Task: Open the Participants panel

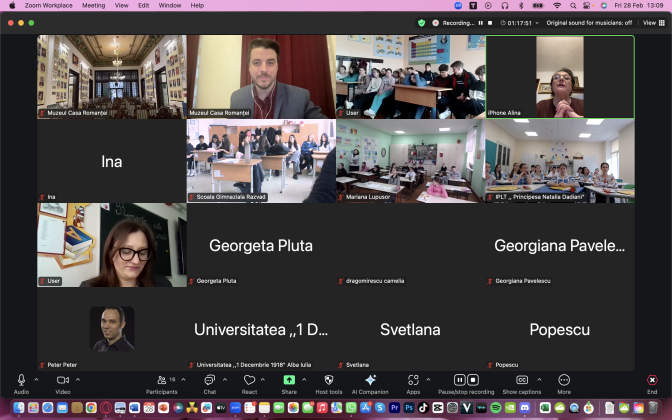Action: pos(162,381)
